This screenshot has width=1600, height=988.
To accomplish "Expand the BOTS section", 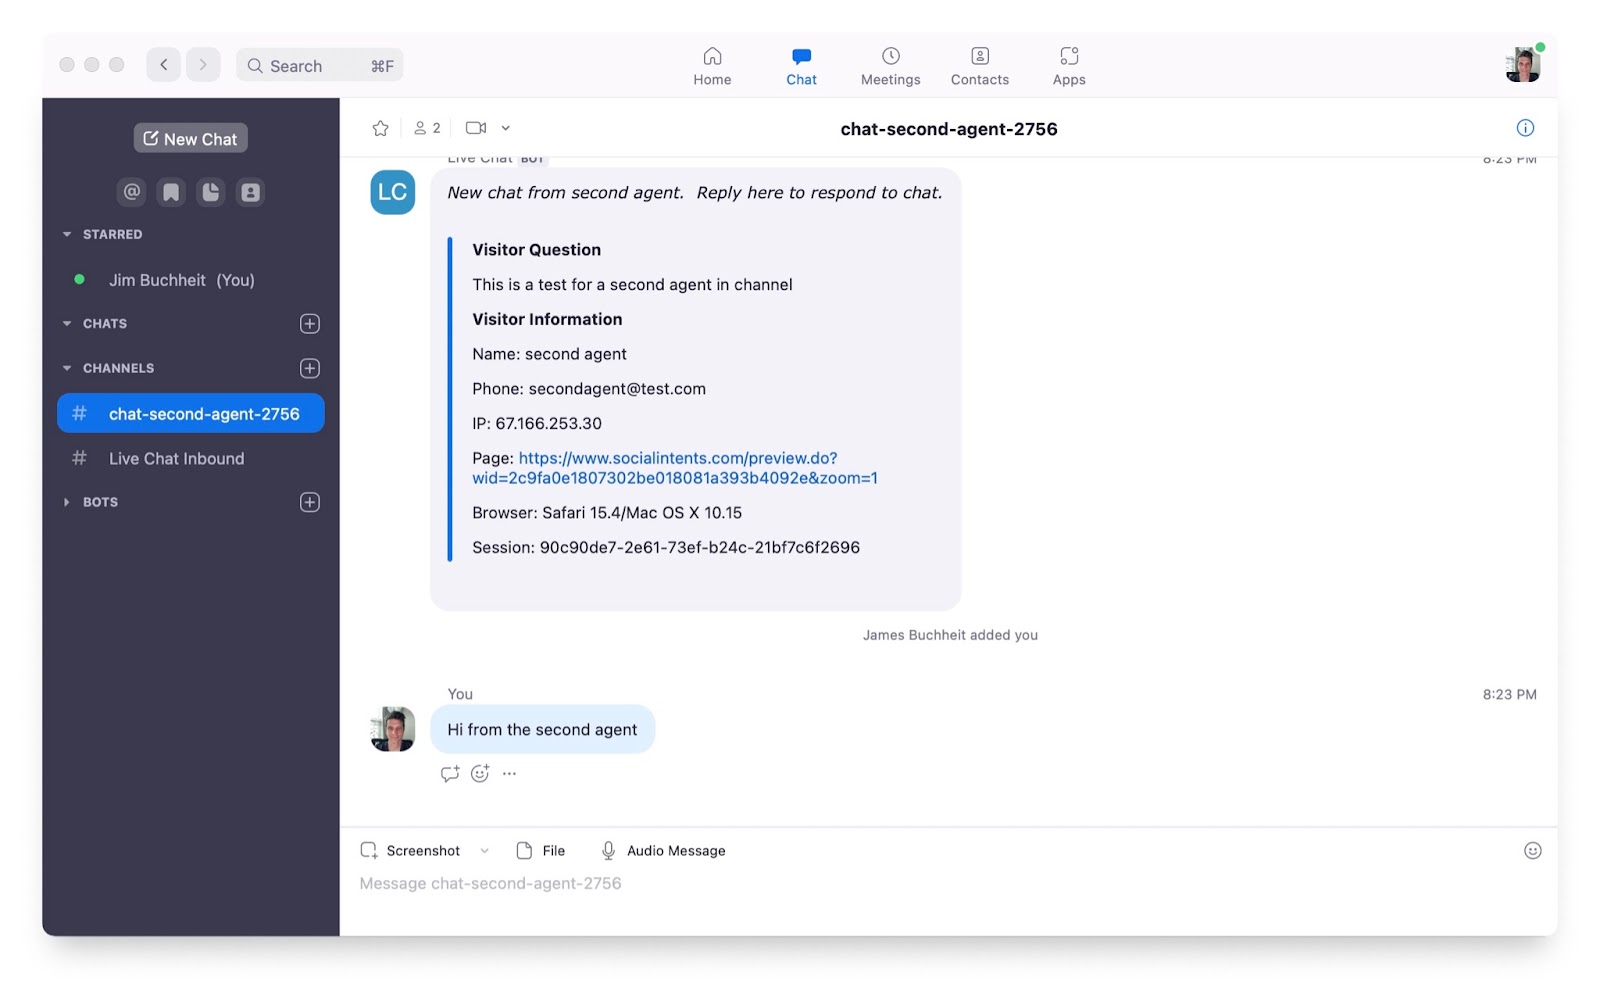I will point(67,502).
